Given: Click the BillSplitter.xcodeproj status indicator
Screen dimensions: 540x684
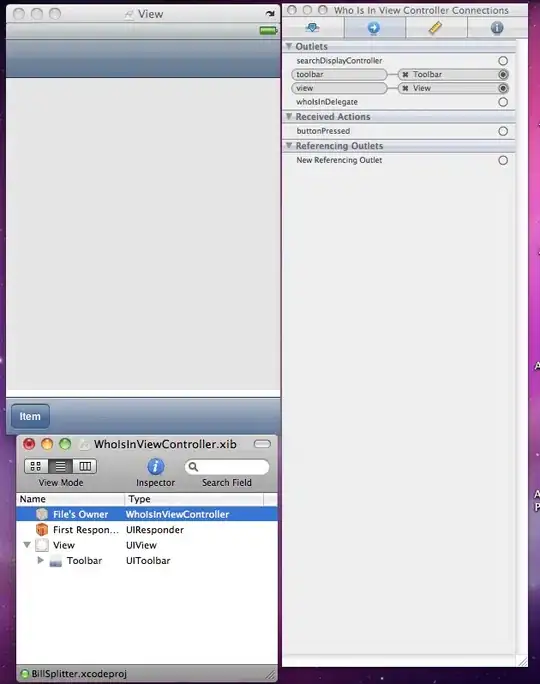Looking at the screenshot, I should point(25,674).
